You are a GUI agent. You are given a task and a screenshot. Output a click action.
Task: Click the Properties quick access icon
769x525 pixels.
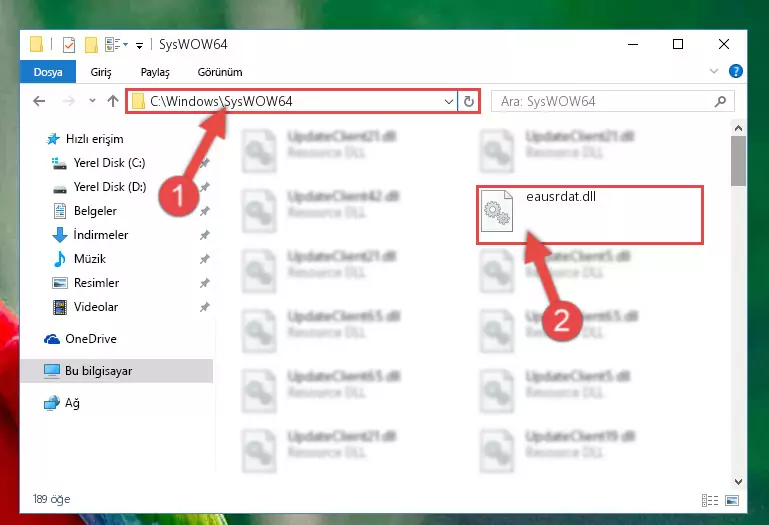[69, 45]
